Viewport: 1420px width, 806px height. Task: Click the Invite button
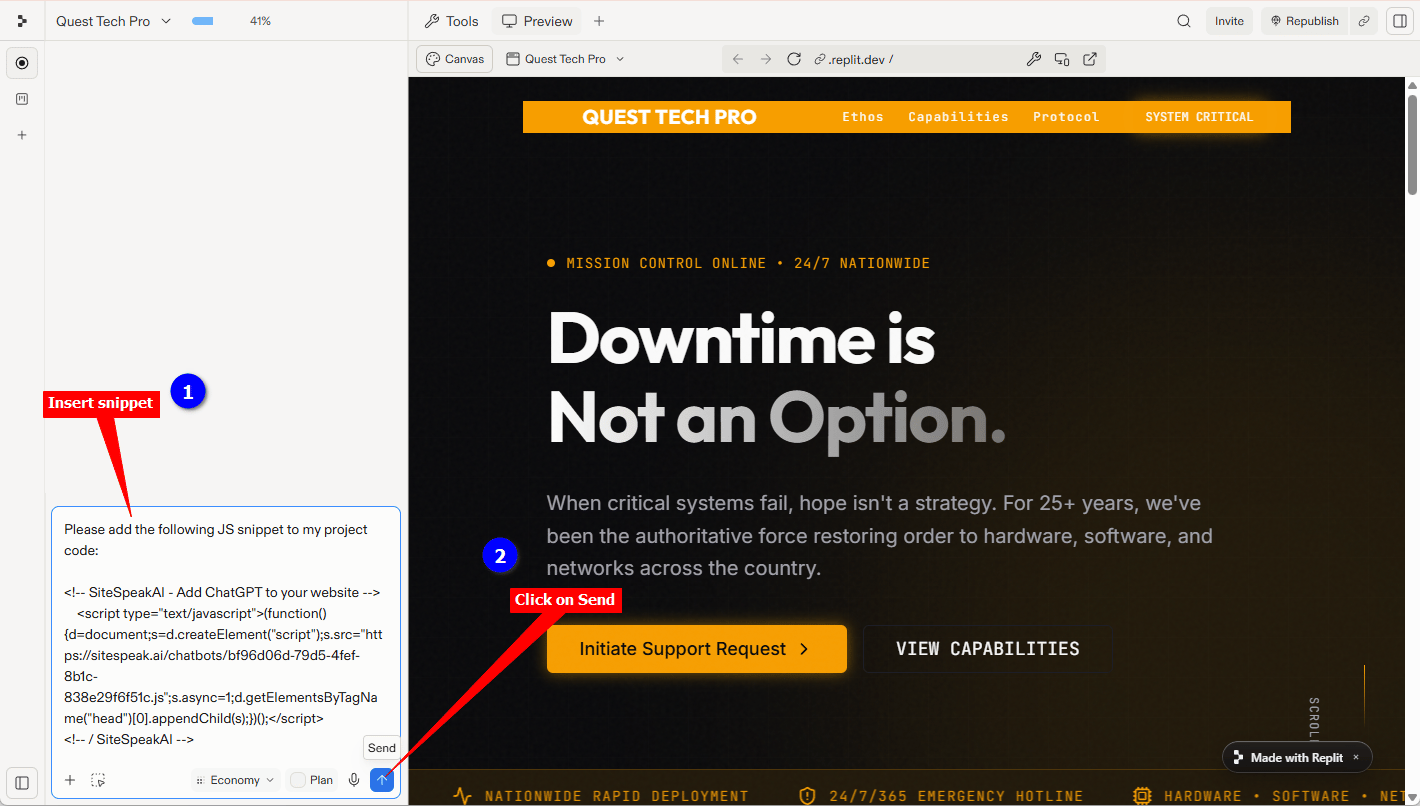[x=1229, y=21]
